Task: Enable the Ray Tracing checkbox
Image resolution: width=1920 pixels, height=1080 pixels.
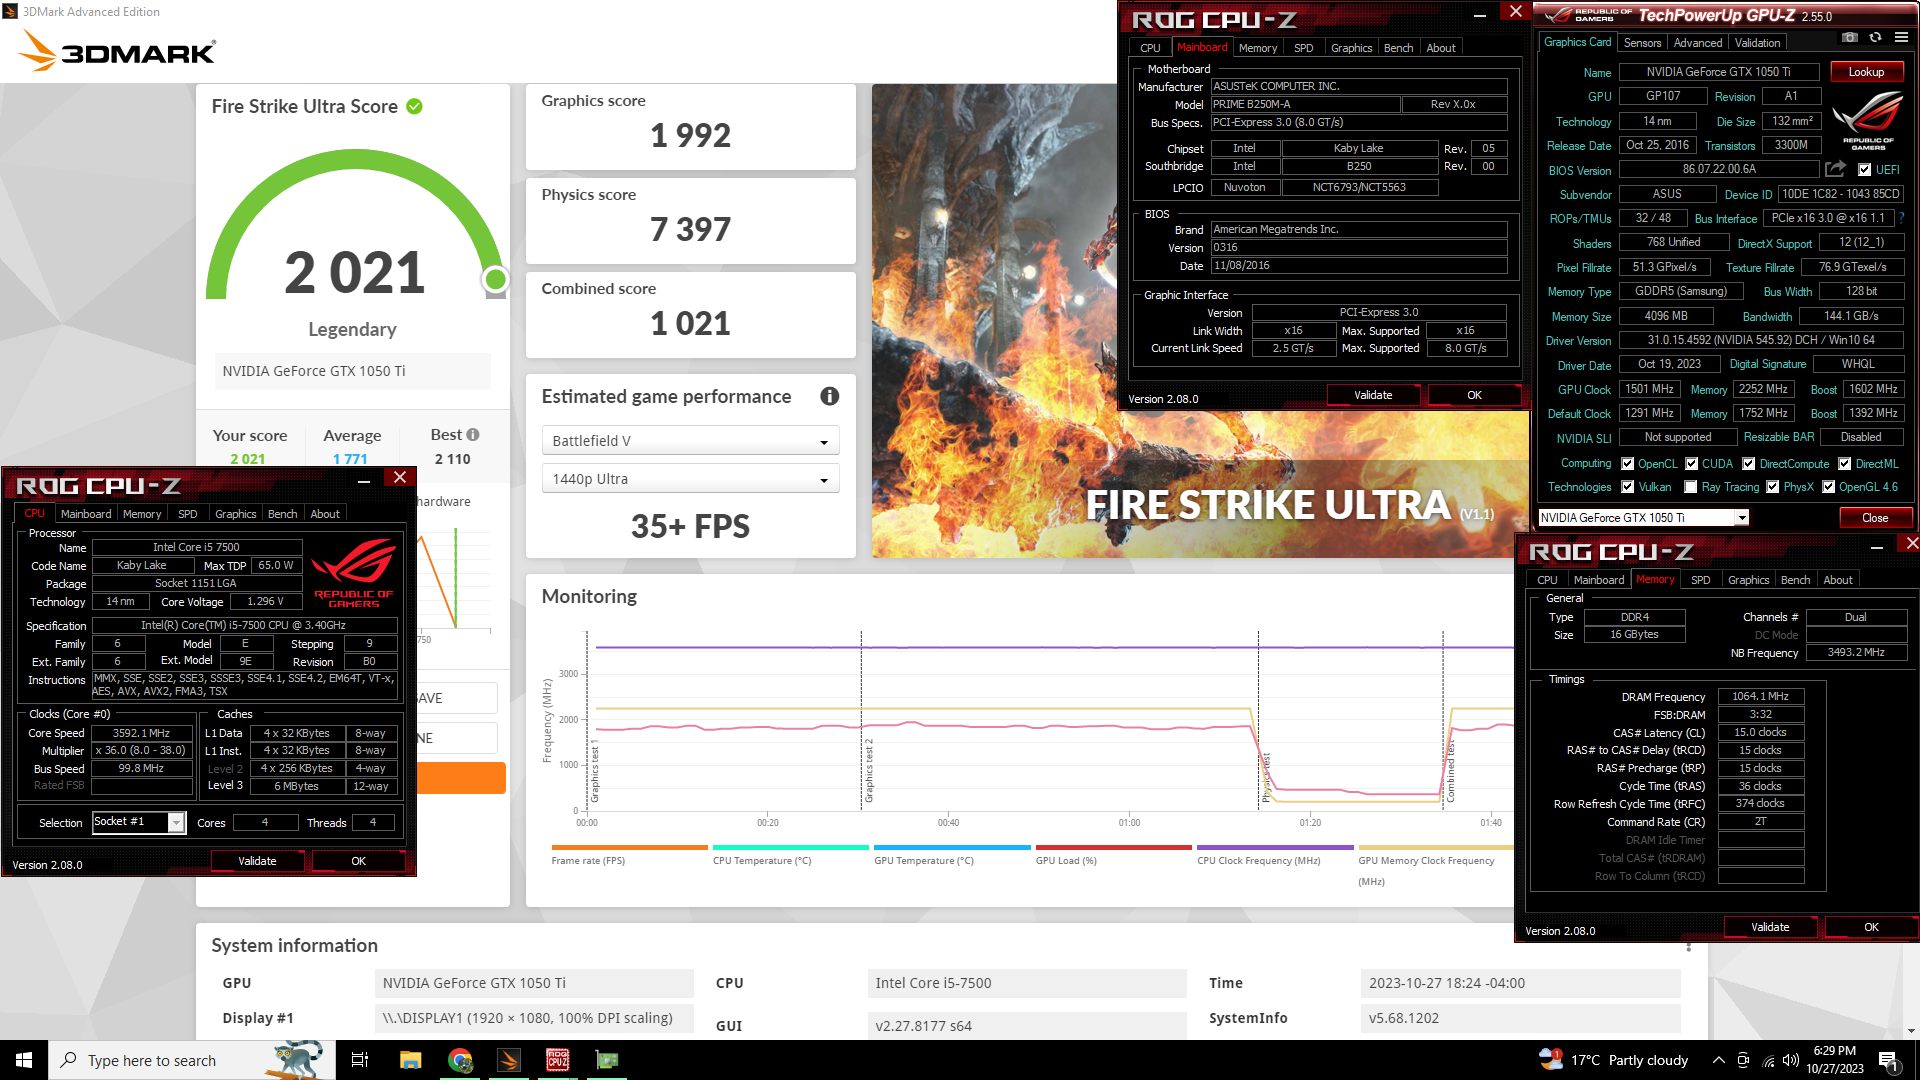Action: click(x=1691, y=487)
